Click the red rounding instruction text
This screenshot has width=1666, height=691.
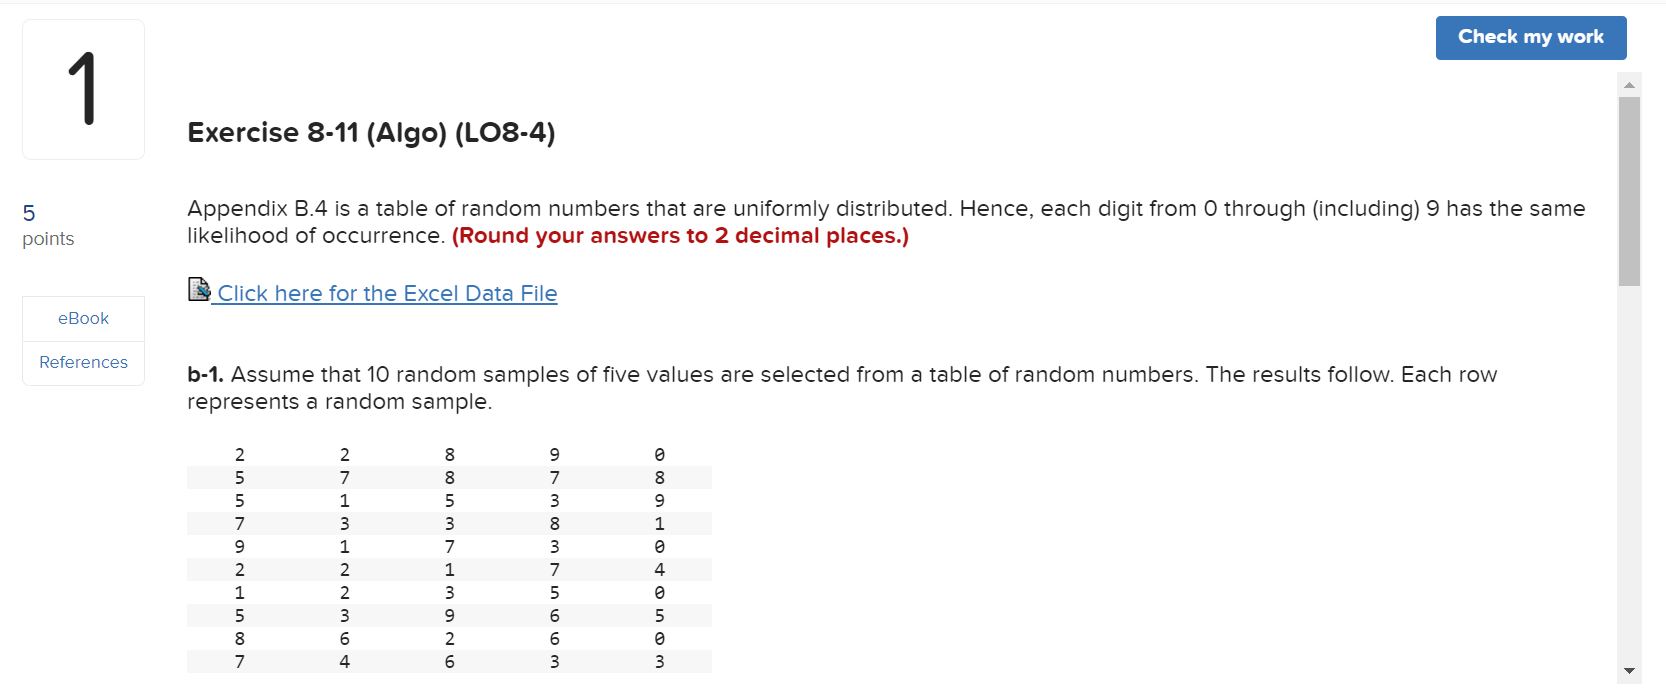pyautogui.click(x=680, y=236)
